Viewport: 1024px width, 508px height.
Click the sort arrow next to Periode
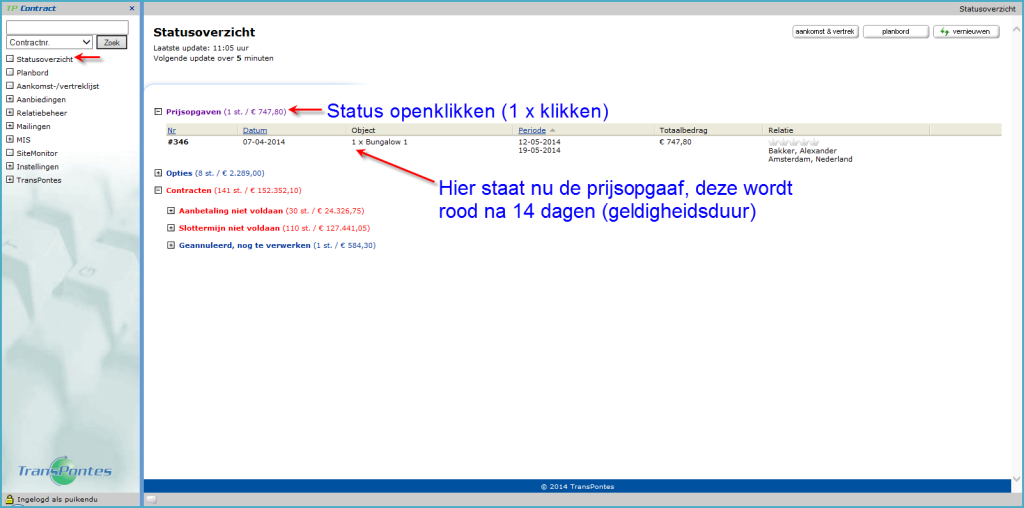coord(552,131)
